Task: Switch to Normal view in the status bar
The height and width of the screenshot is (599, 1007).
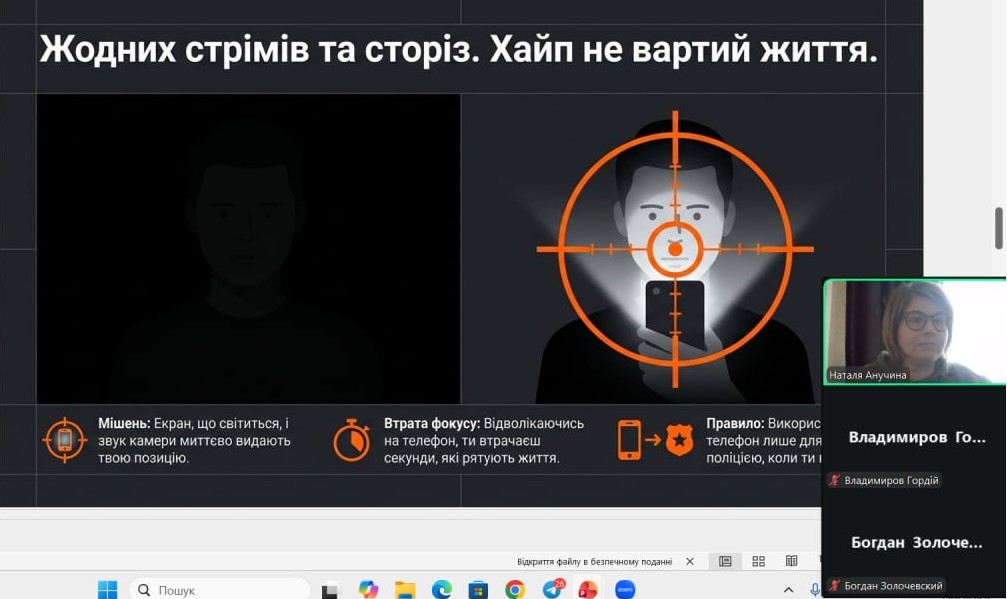Action: coord(725,561)
